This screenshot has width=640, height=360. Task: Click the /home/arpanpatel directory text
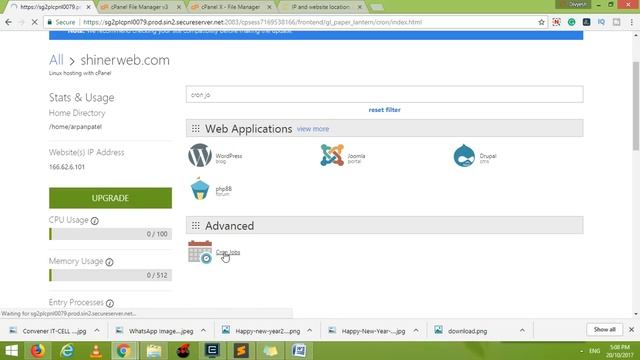click(75, 127)
